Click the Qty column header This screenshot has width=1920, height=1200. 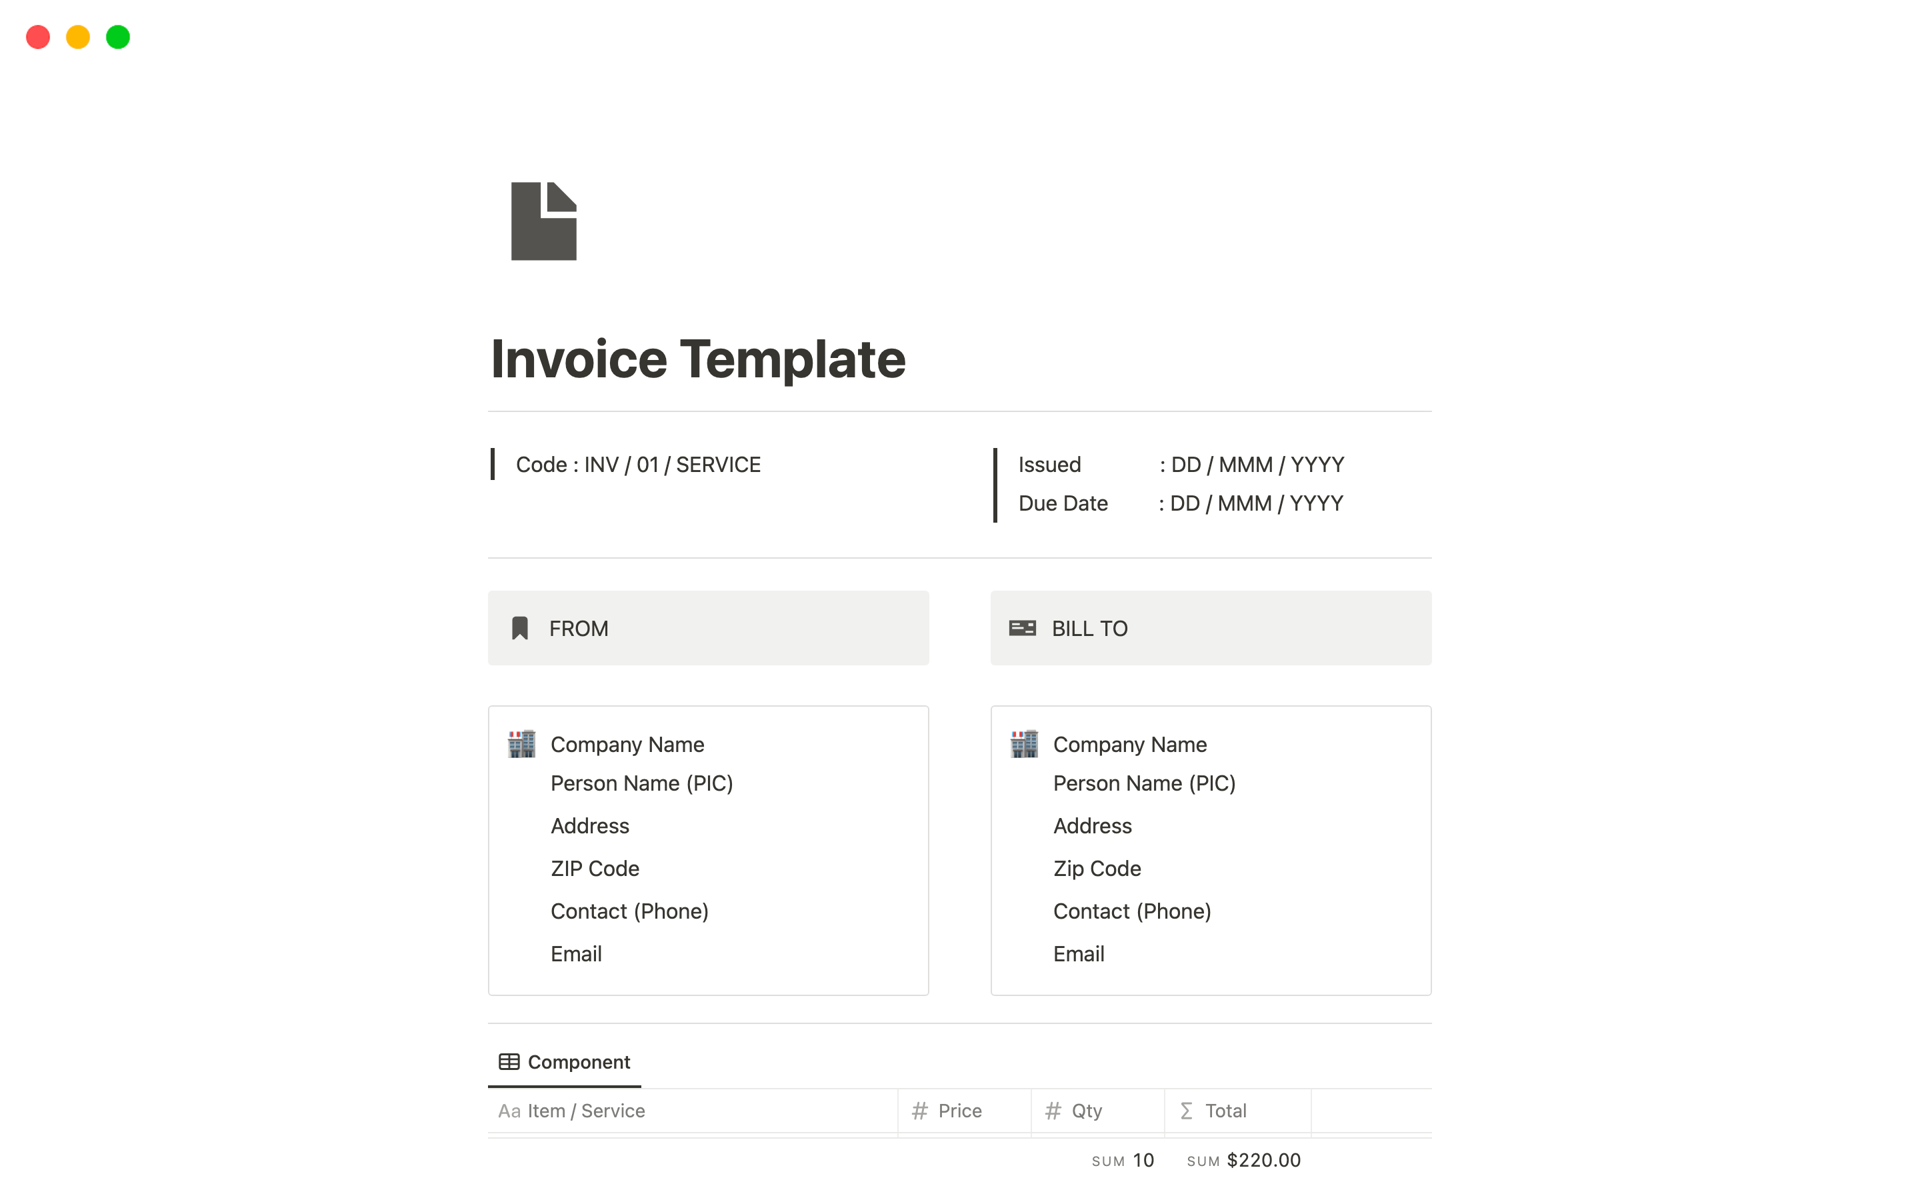coord(1084,1109)
